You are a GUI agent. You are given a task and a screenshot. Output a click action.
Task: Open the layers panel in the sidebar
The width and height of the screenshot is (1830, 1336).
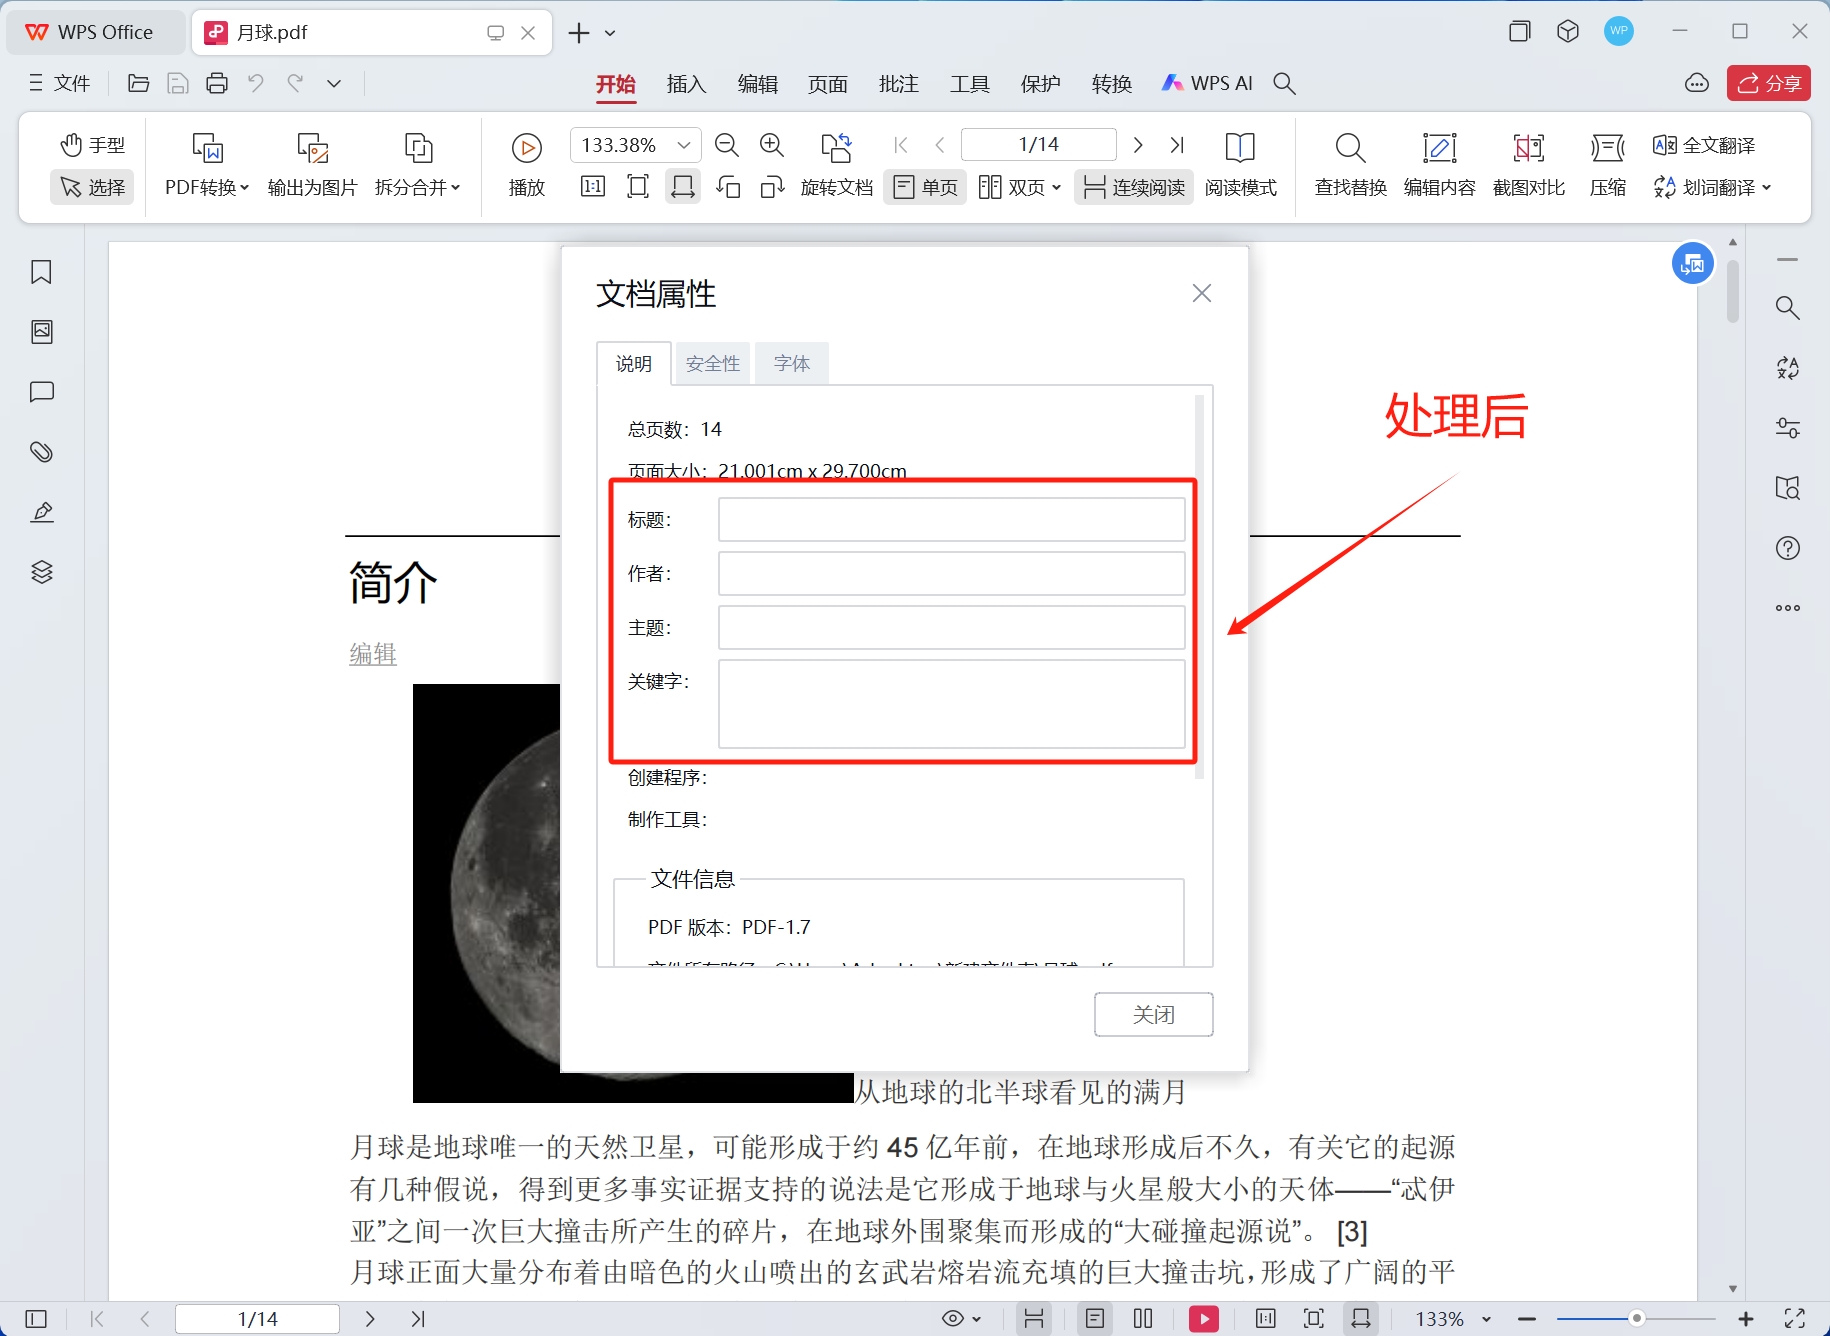40,571
